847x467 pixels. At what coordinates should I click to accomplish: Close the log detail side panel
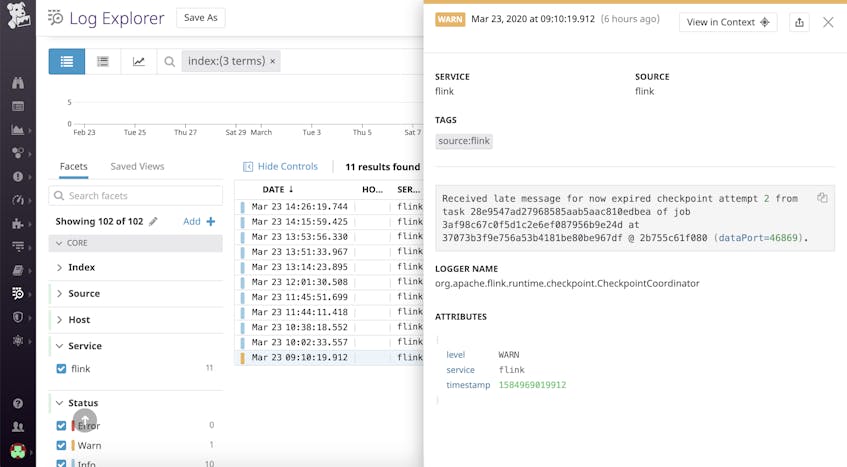(828, 22)
